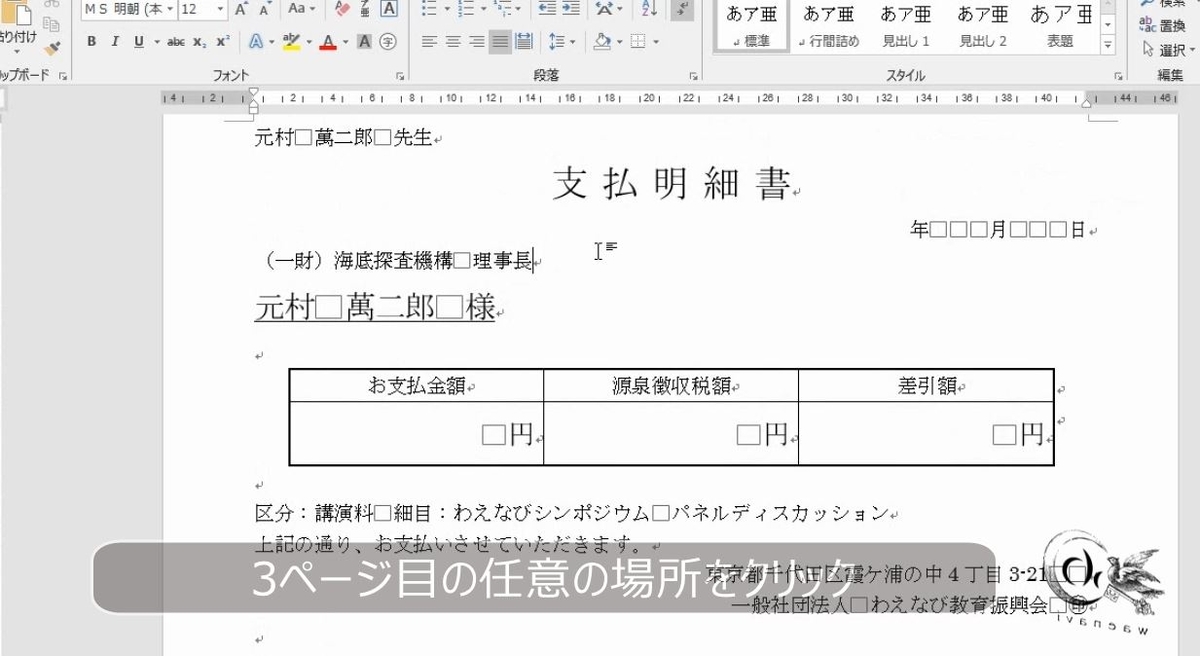The image size is (1200, 656).
Task: Open highlight color dropdown arrow
Action: (309, 42)
